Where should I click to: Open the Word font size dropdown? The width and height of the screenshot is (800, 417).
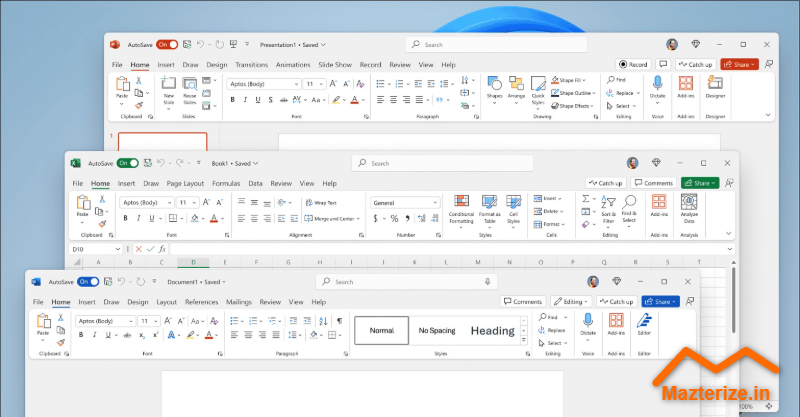[x=155, y=321]
